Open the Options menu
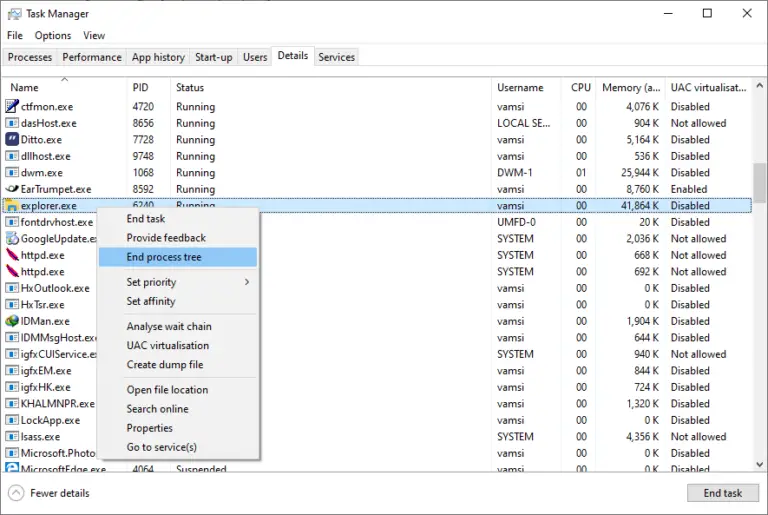Viewport: 768px width, 515px height. pos(53,36)
